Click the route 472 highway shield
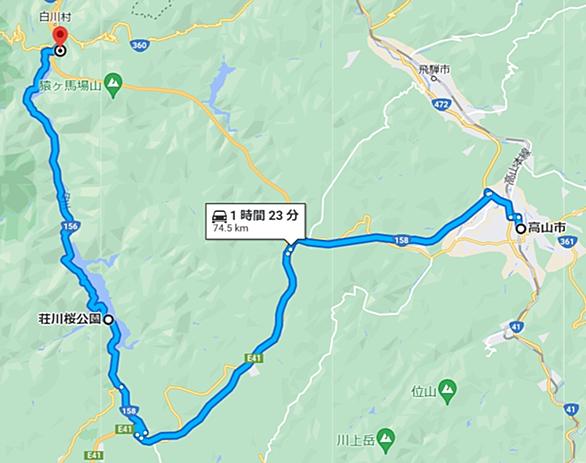Image resolution: width=586 pixels, height=463 pixels. point(441,104)
